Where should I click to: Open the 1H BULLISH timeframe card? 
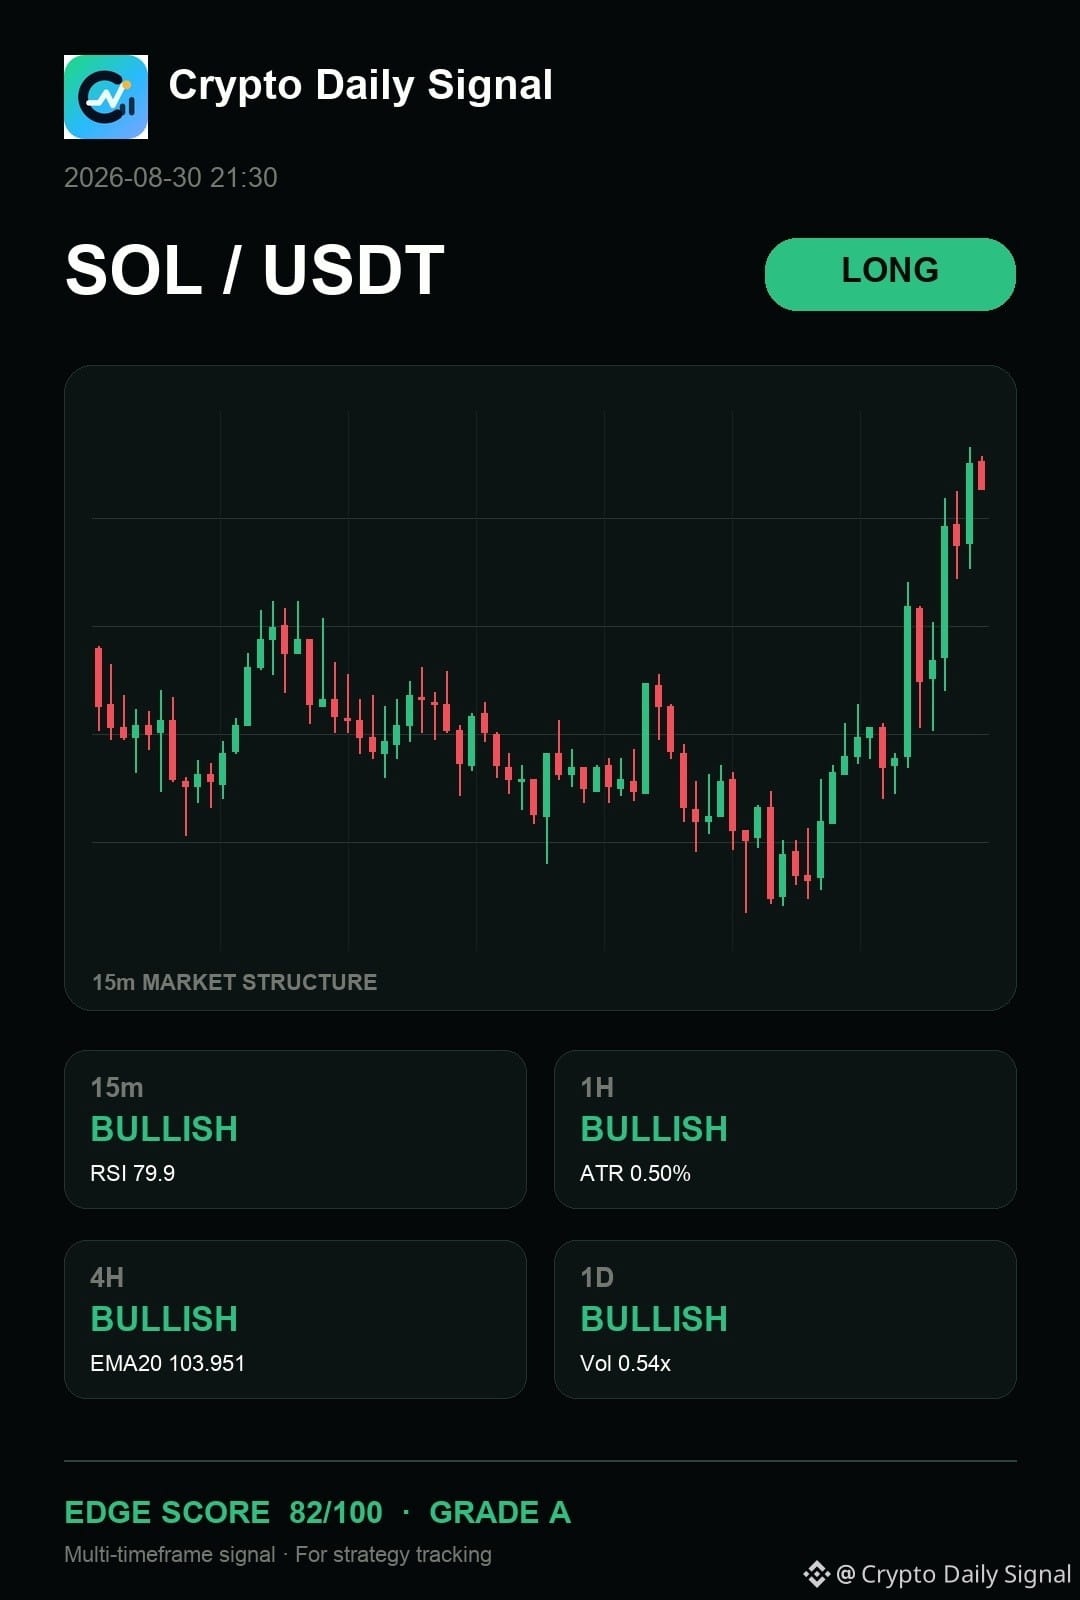coord(785,1129)
